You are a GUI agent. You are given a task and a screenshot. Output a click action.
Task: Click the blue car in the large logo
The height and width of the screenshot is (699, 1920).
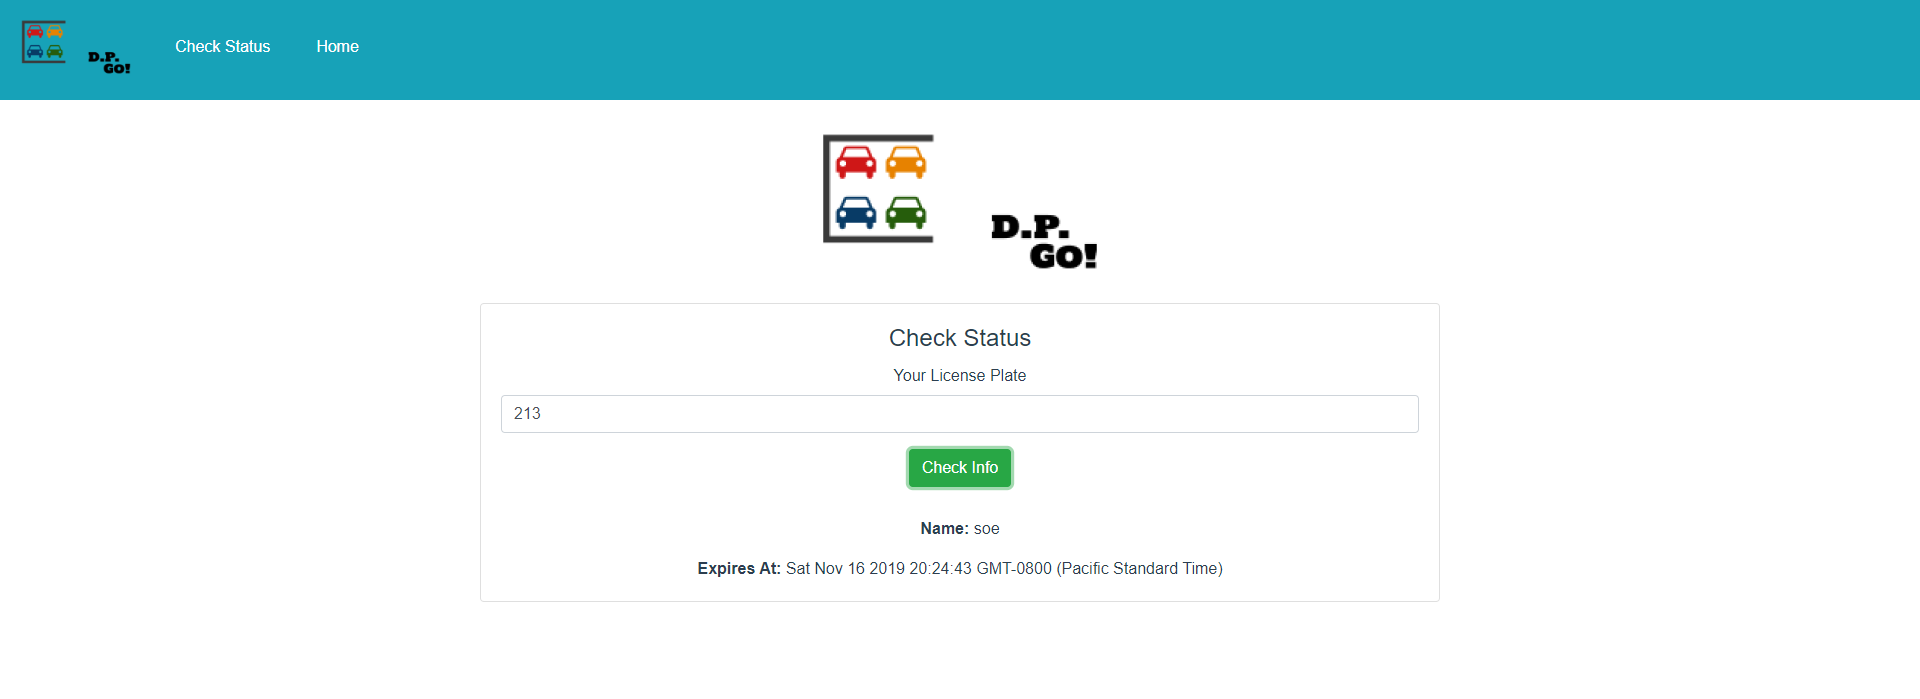point(856,212)
